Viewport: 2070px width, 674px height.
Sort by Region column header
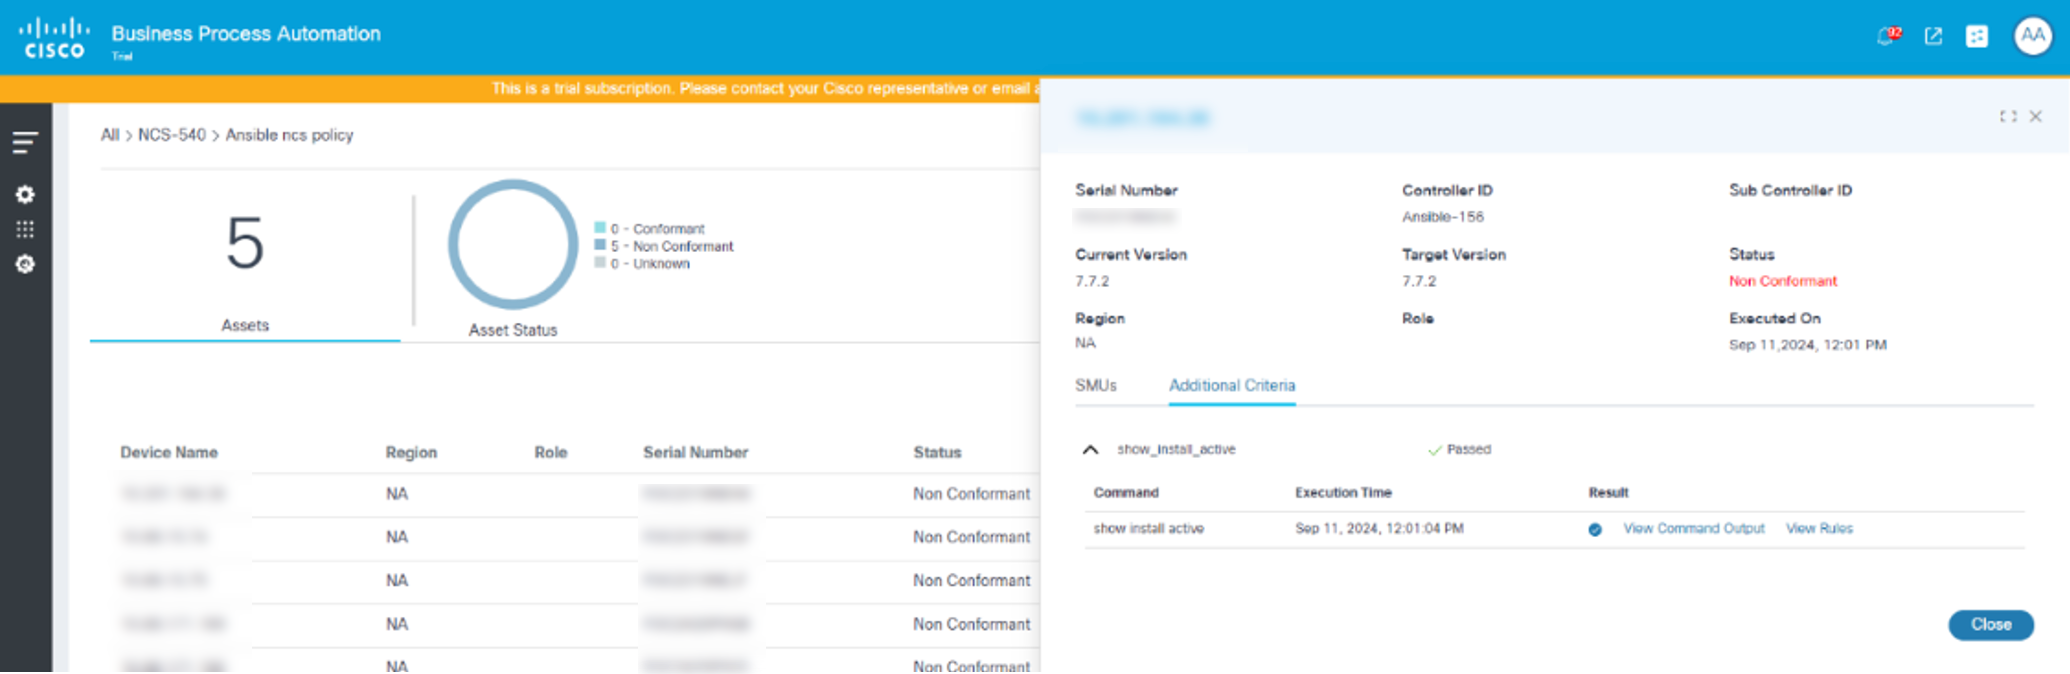click(x=411, y=452)
